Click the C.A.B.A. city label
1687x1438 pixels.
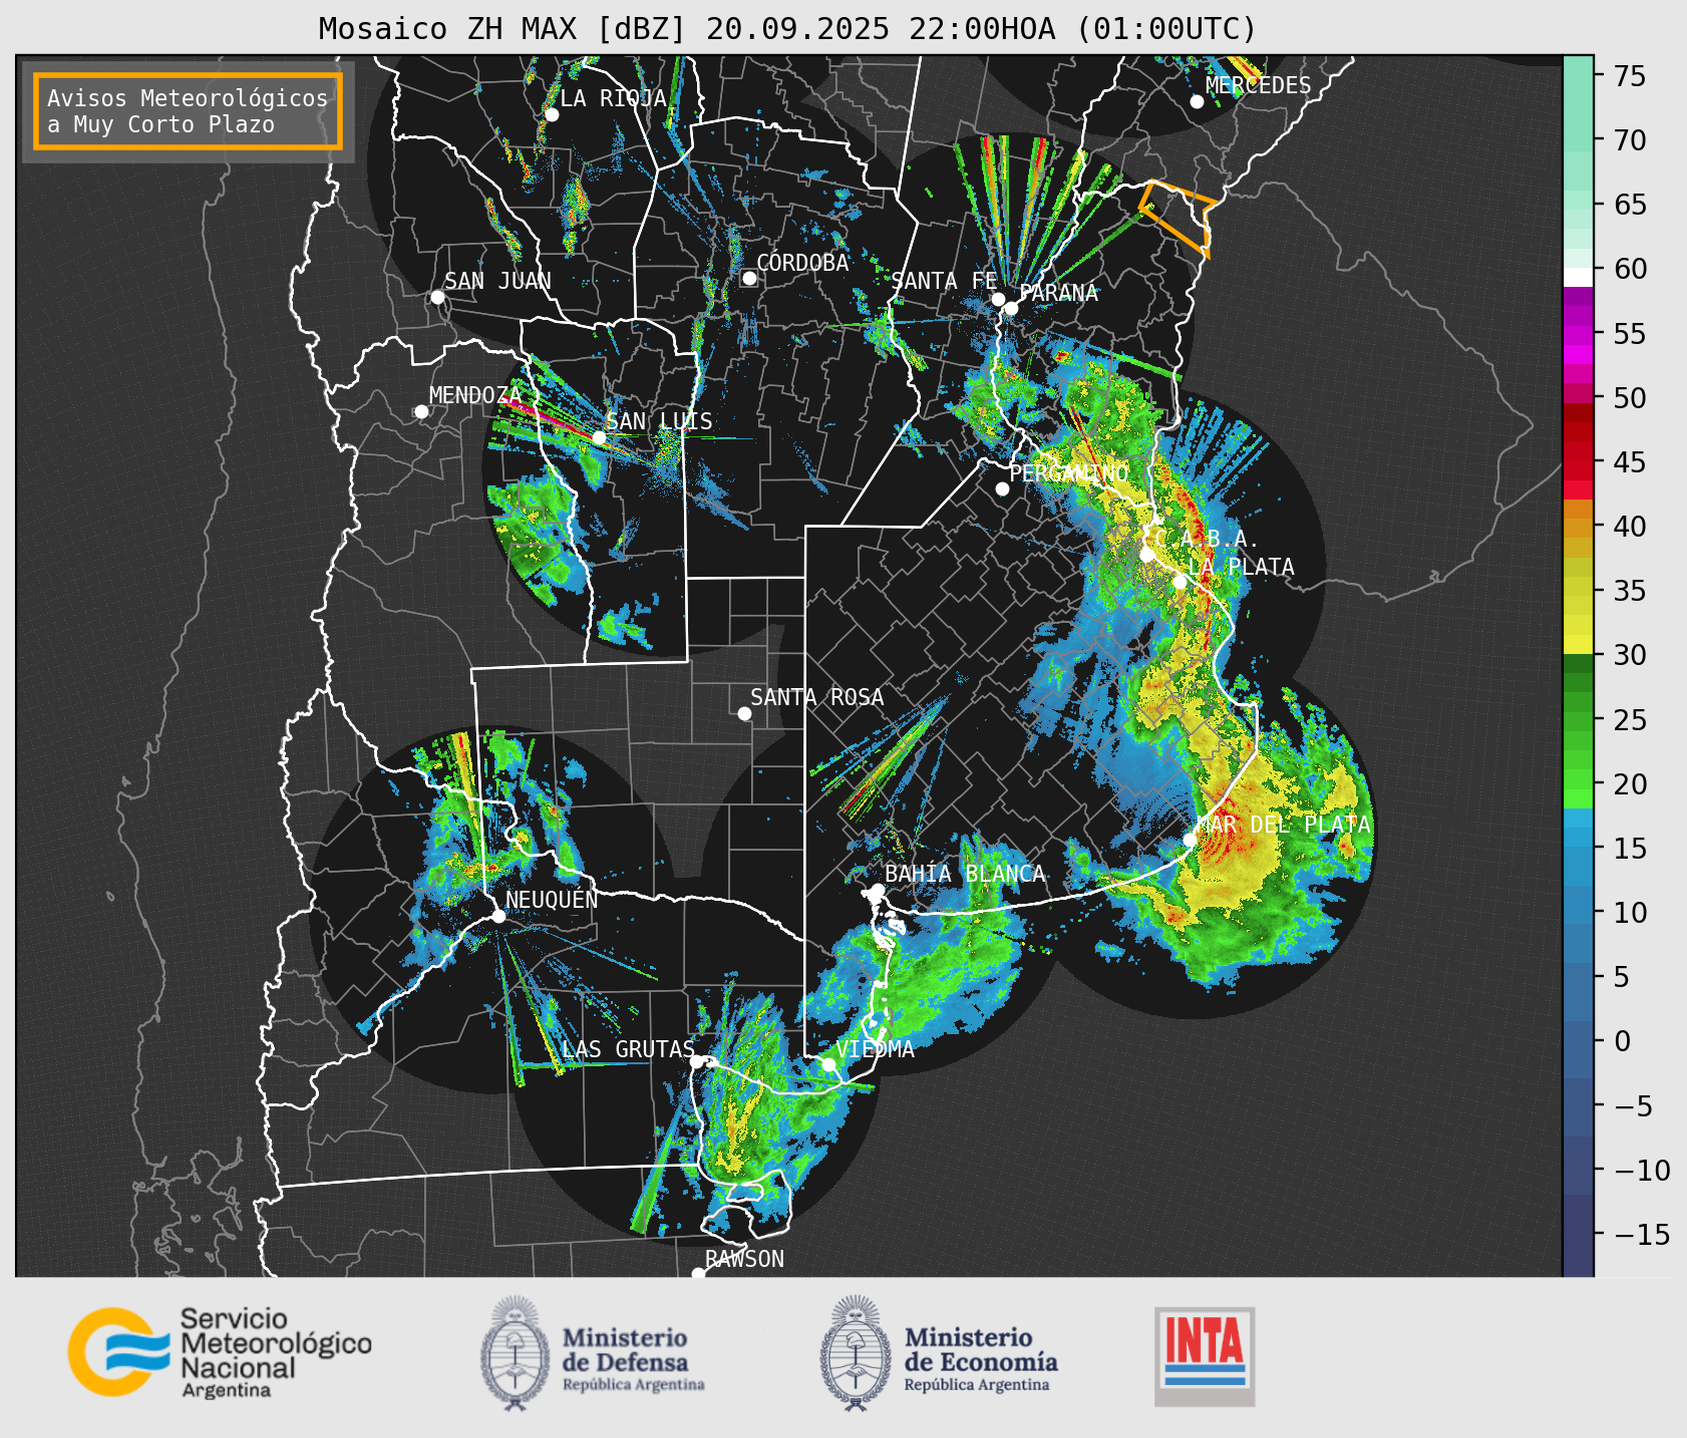point(1208,539)
